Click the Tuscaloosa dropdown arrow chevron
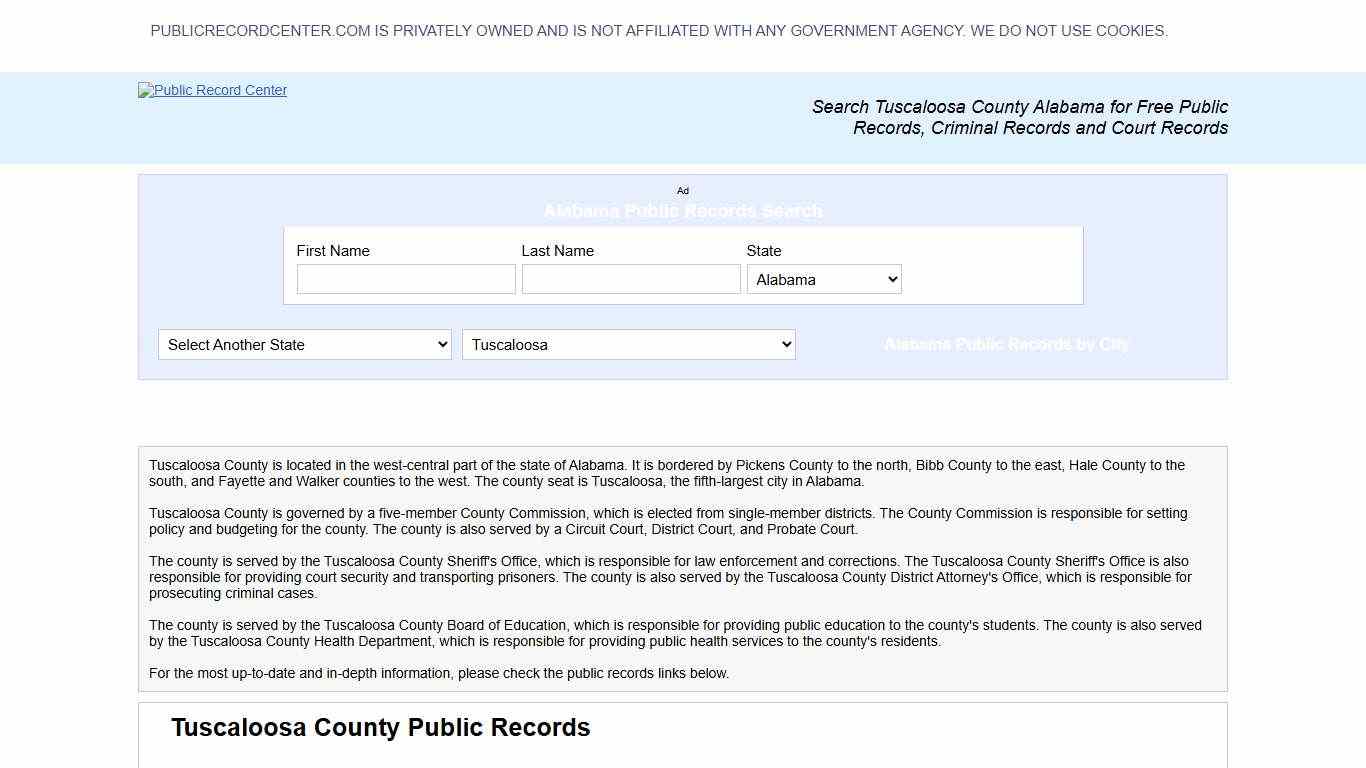 tap(785, 344)
